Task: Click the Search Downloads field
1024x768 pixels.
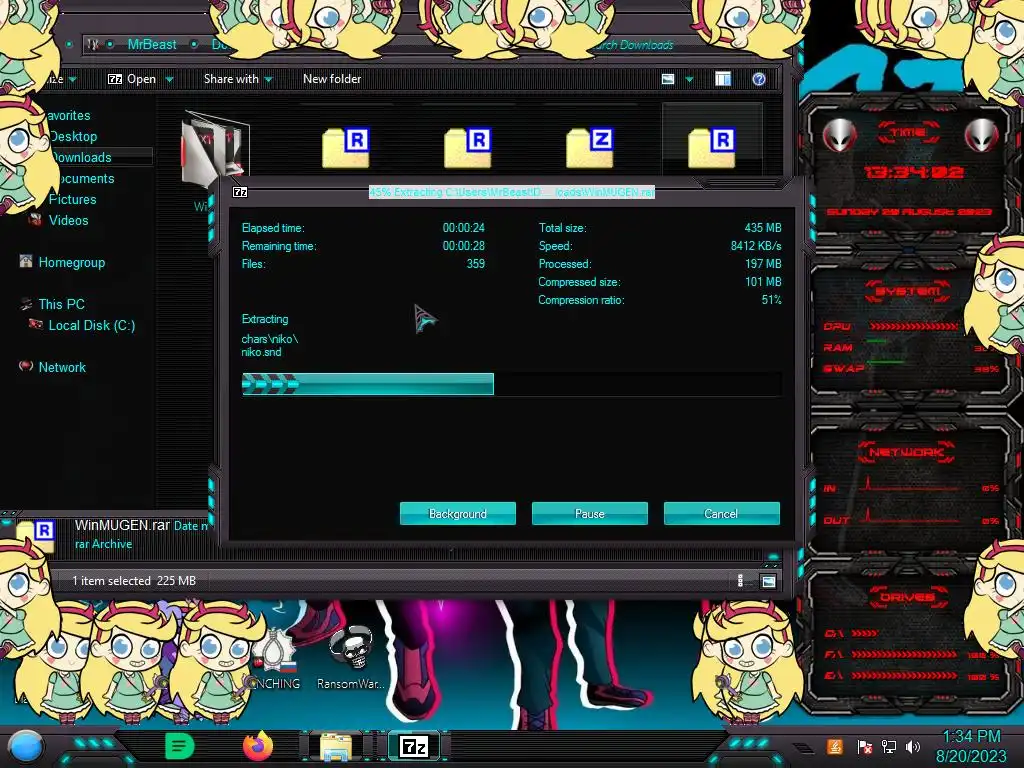Action: point(633,44)
